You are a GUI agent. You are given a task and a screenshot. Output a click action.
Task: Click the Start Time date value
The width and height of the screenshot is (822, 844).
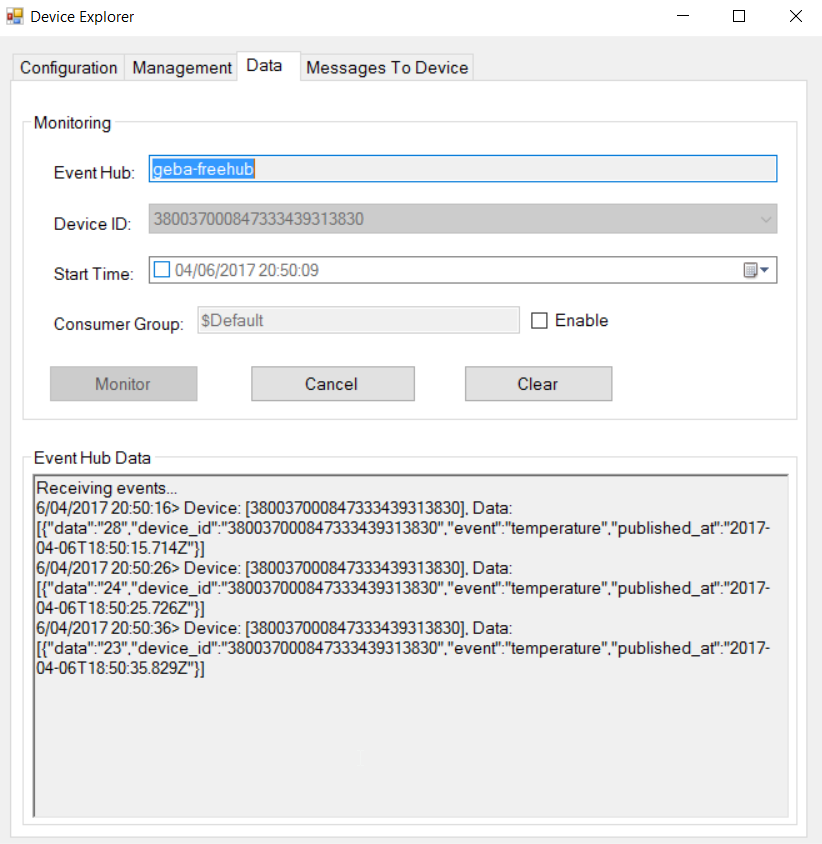click(247, 270)
